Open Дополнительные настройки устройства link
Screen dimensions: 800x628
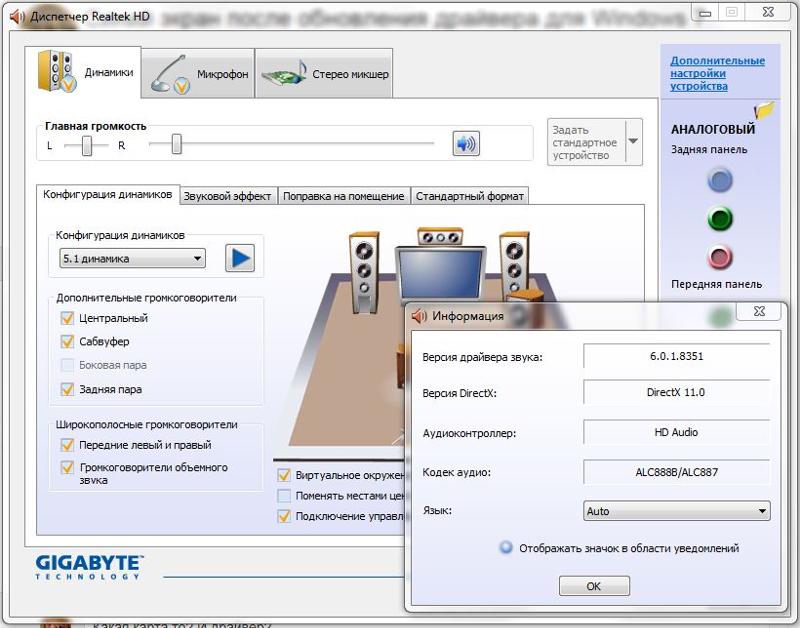pyautogui.click(x=717, y=73)
